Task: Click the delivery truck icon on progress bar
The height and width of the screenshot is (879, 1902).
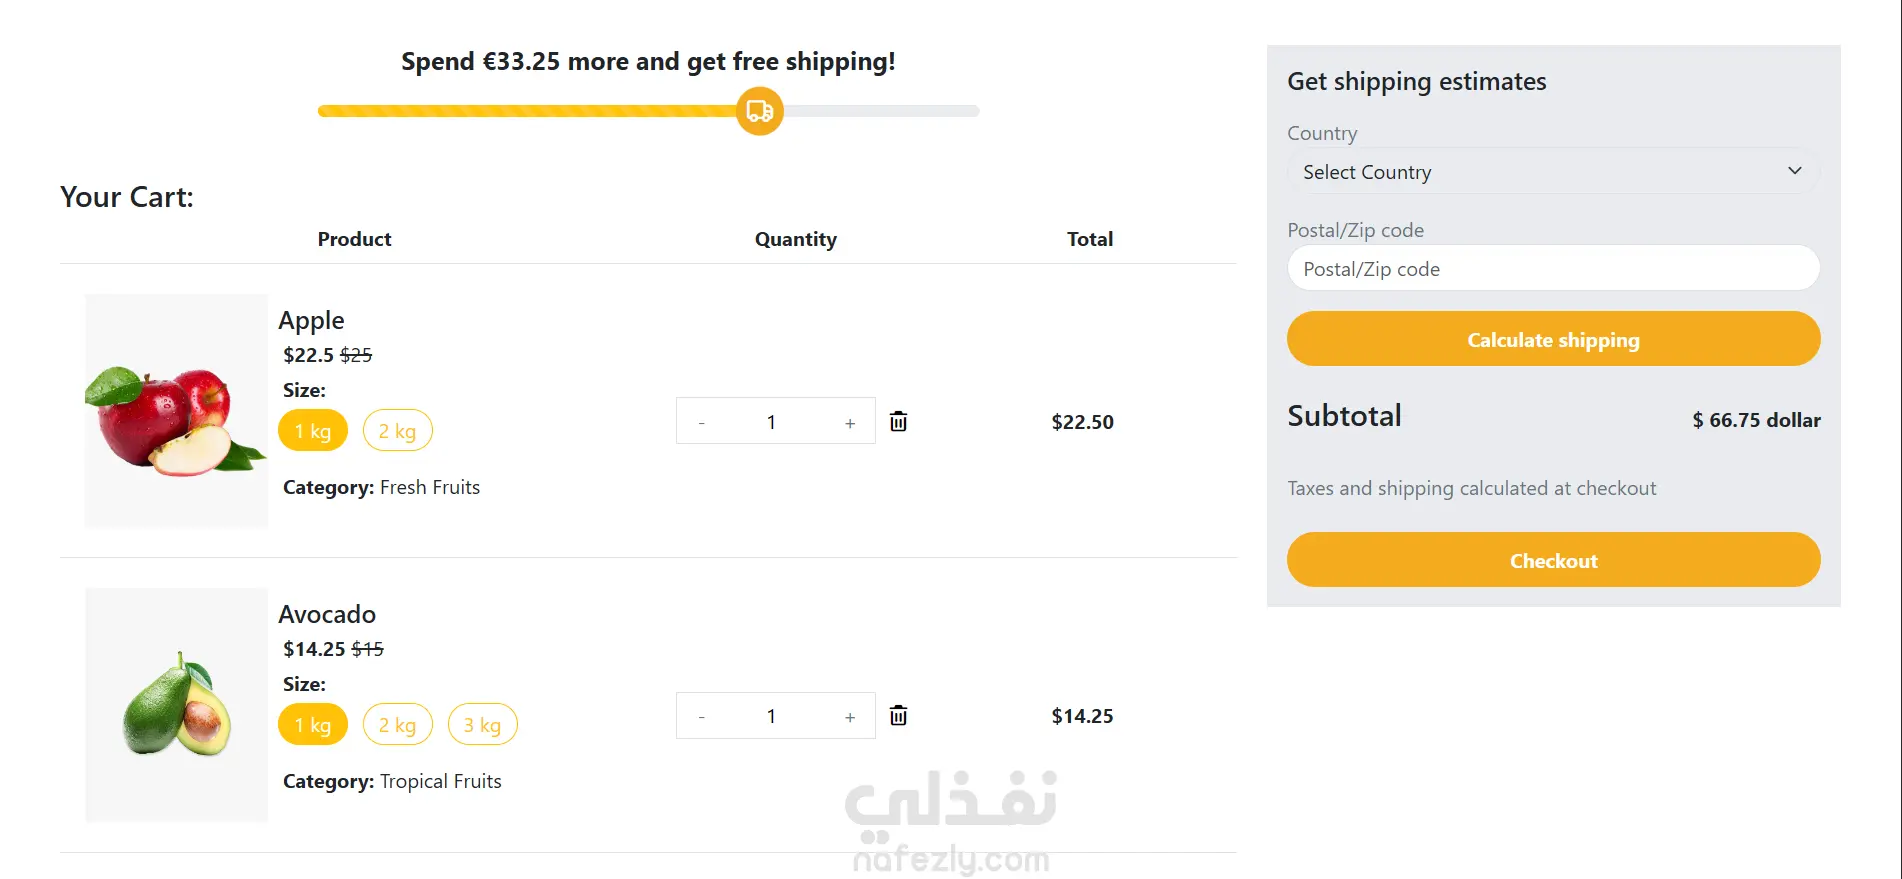Action: [760, 111]
